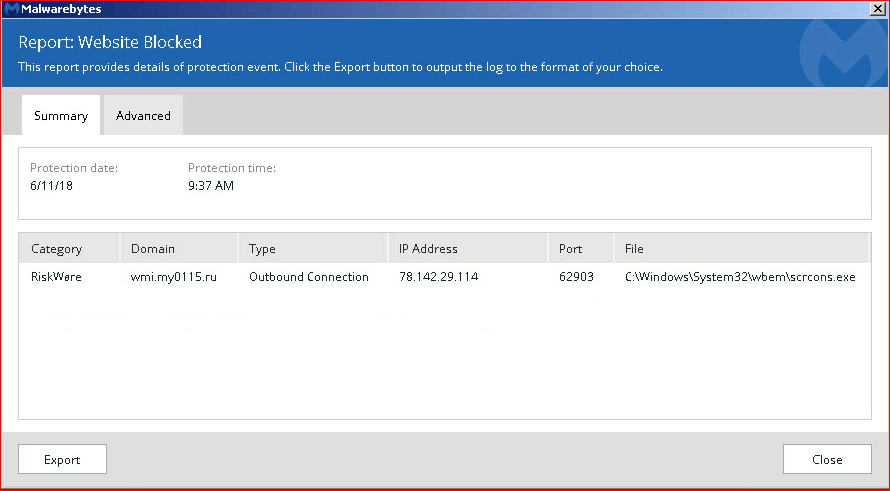This screenshot has width=890, height=491.
Task: Click the Close button
Action: pos(827,459)
